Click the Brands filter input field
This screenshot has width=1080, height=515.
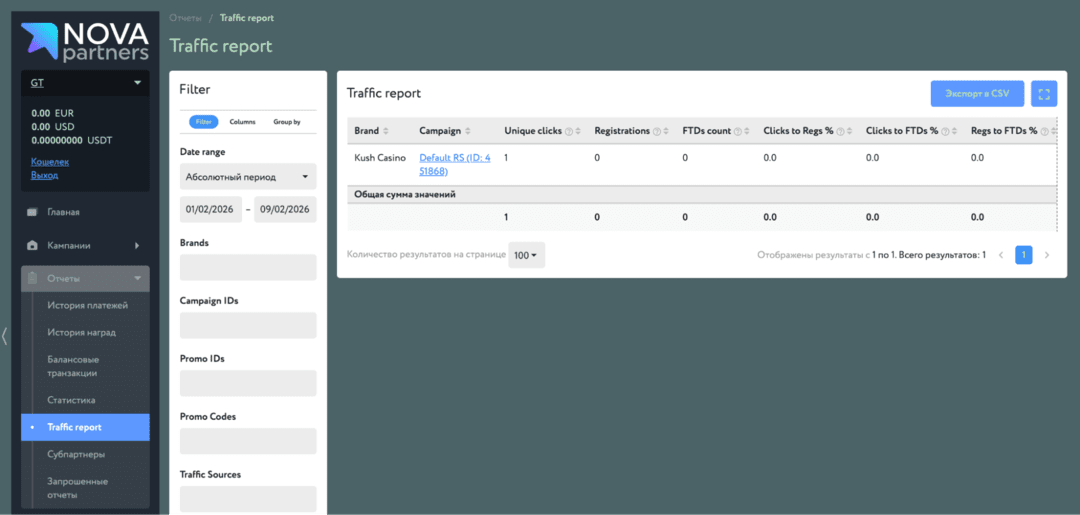pos(248,267)
